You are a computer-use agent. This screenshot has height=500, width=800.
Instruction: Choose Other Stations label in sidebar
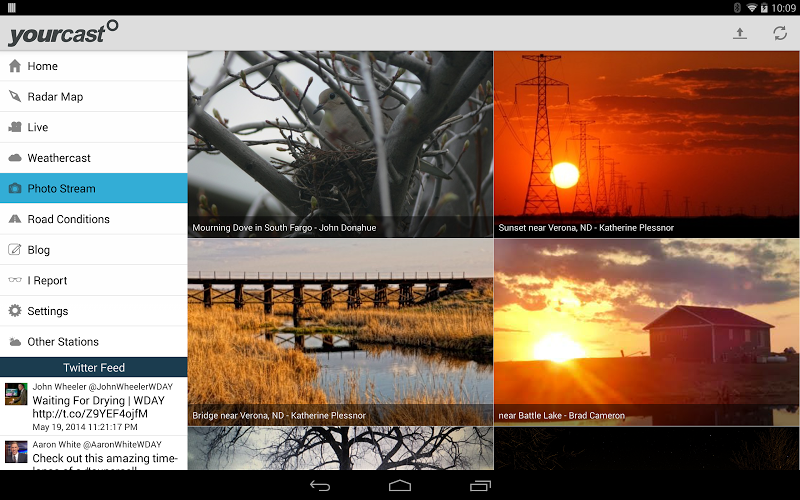[x=63, y=342]
